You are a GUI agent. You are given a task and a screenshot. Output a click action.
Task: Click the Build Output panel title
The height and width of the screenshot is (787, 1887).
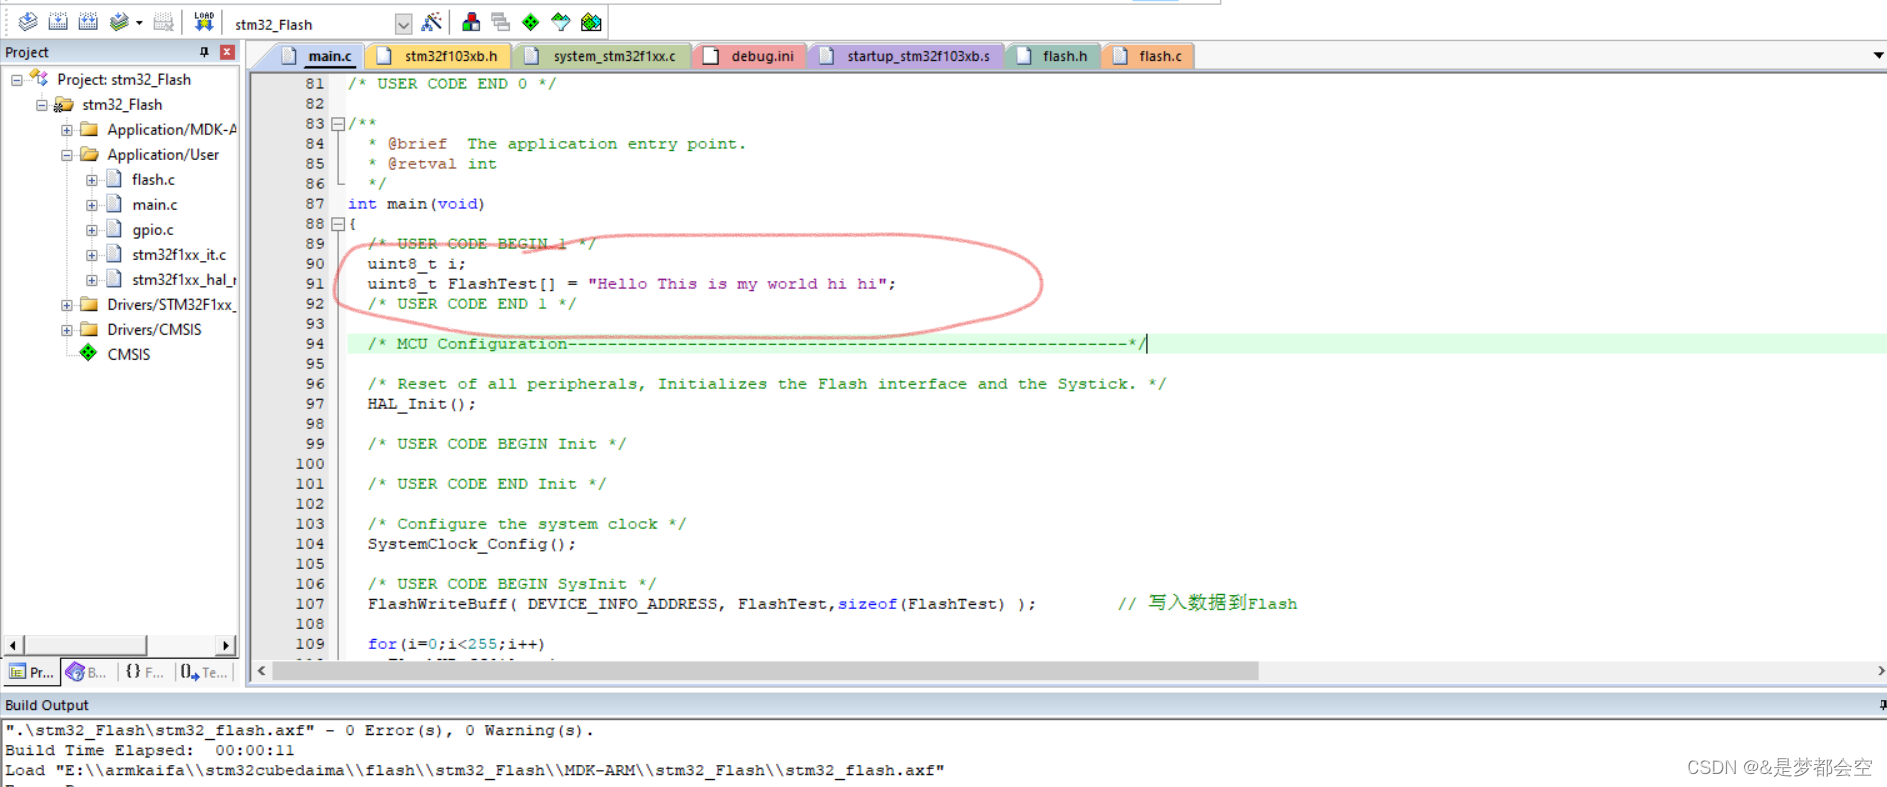[x=47, y=705]
